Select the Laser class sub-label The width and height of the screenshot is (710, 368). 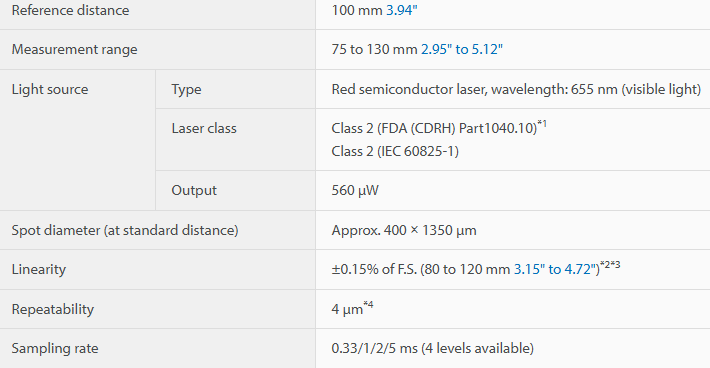tap(204, 129)
